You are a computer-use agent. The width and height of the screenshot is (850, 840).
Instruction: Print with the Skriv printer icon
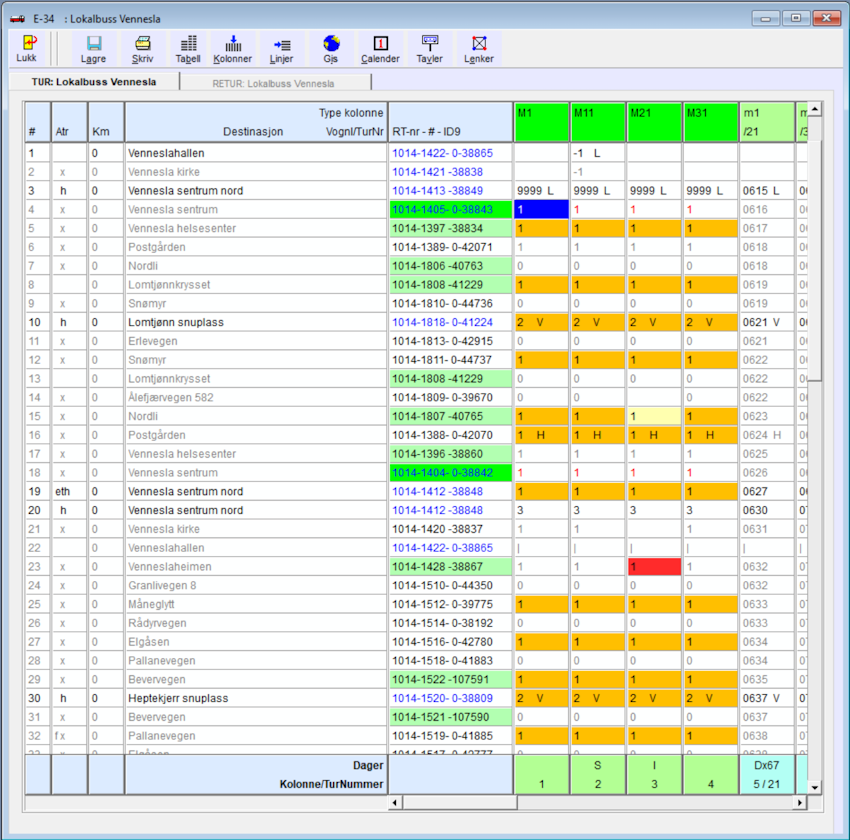pyautogui.click(x=143, y=44)
